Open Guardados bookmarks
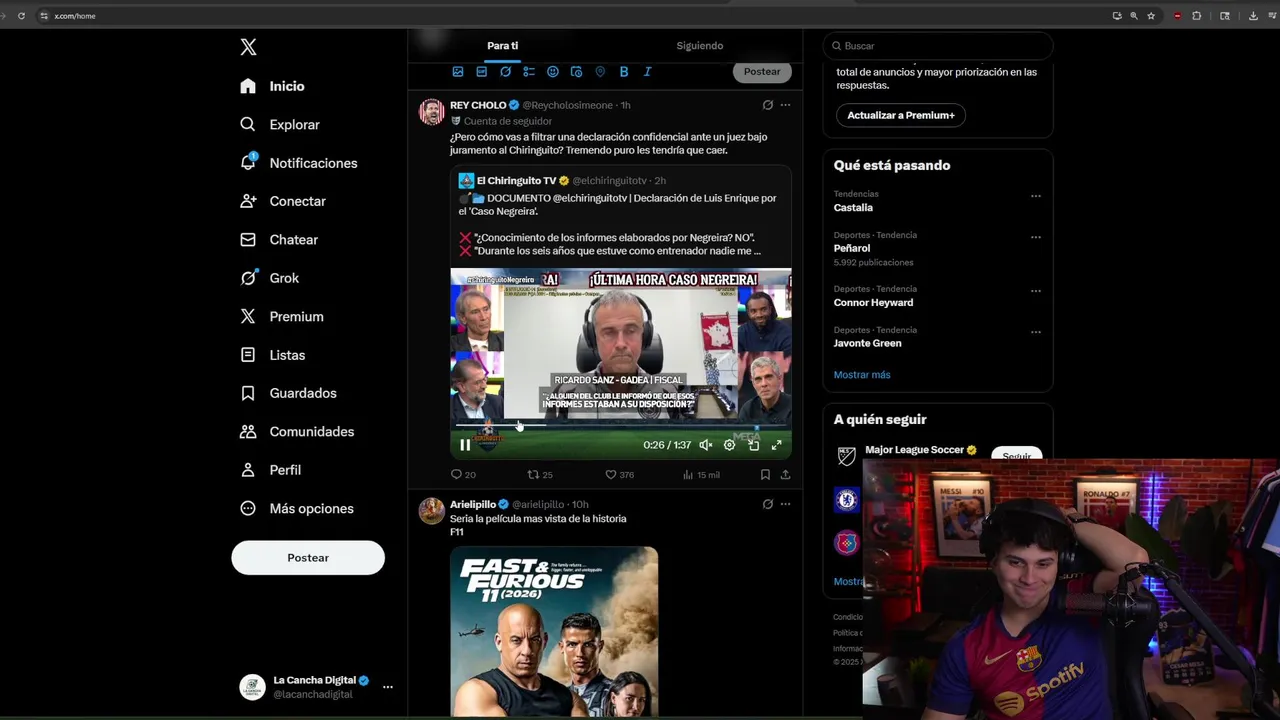 pos(288,393)
